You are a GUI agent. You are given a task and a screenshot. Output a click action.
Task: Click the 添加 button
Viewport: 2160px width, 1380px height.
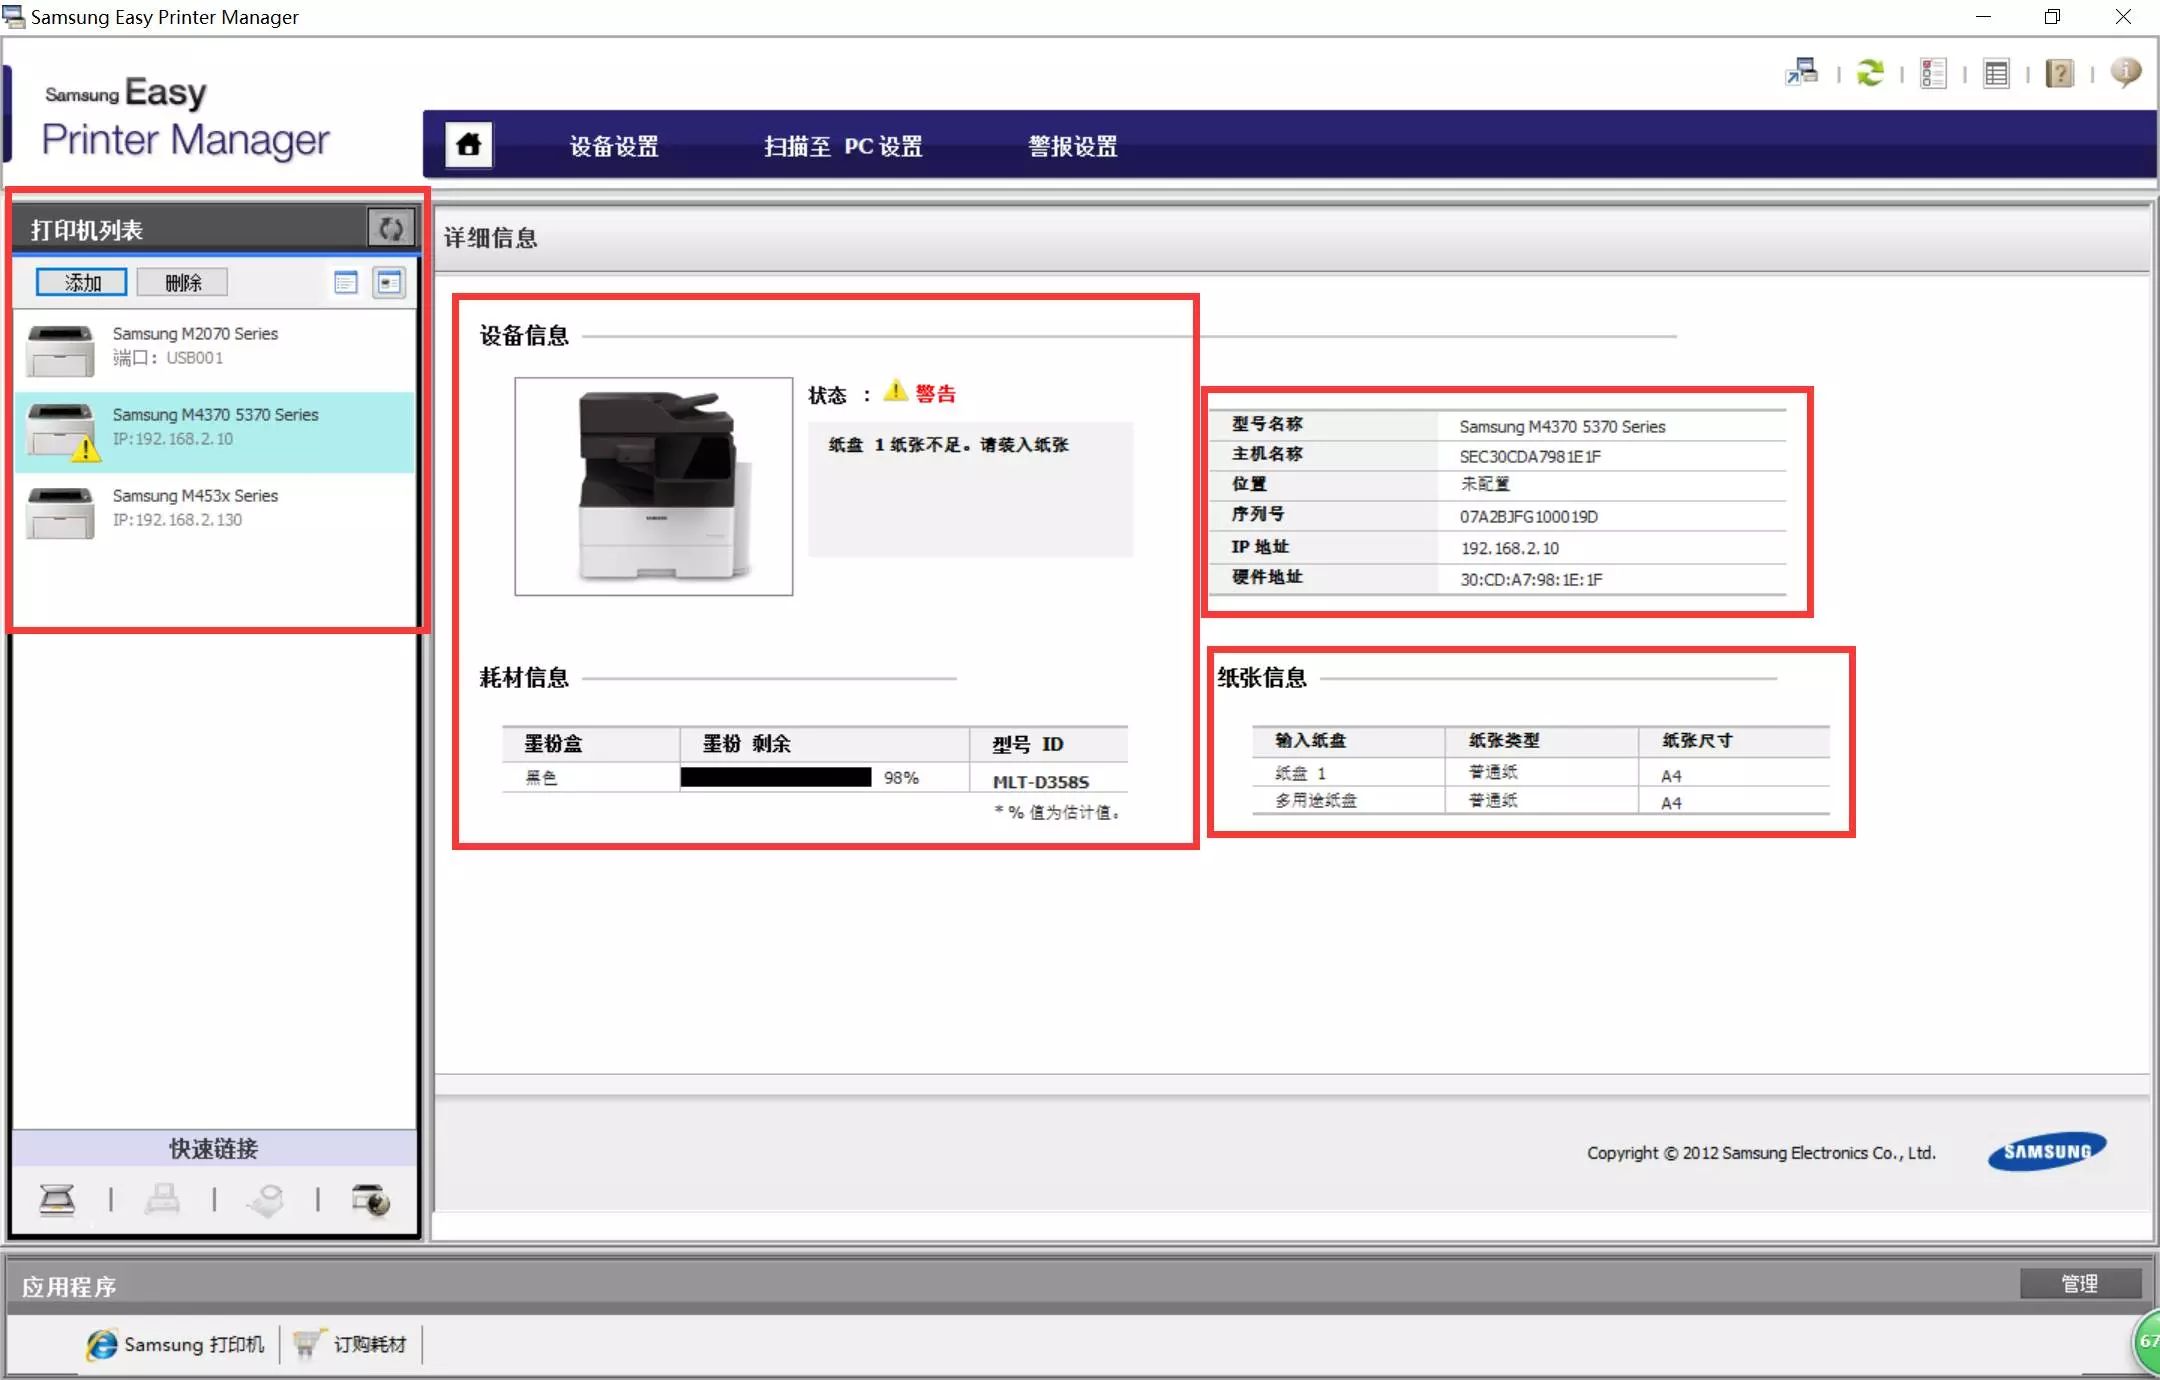(82, 283)
